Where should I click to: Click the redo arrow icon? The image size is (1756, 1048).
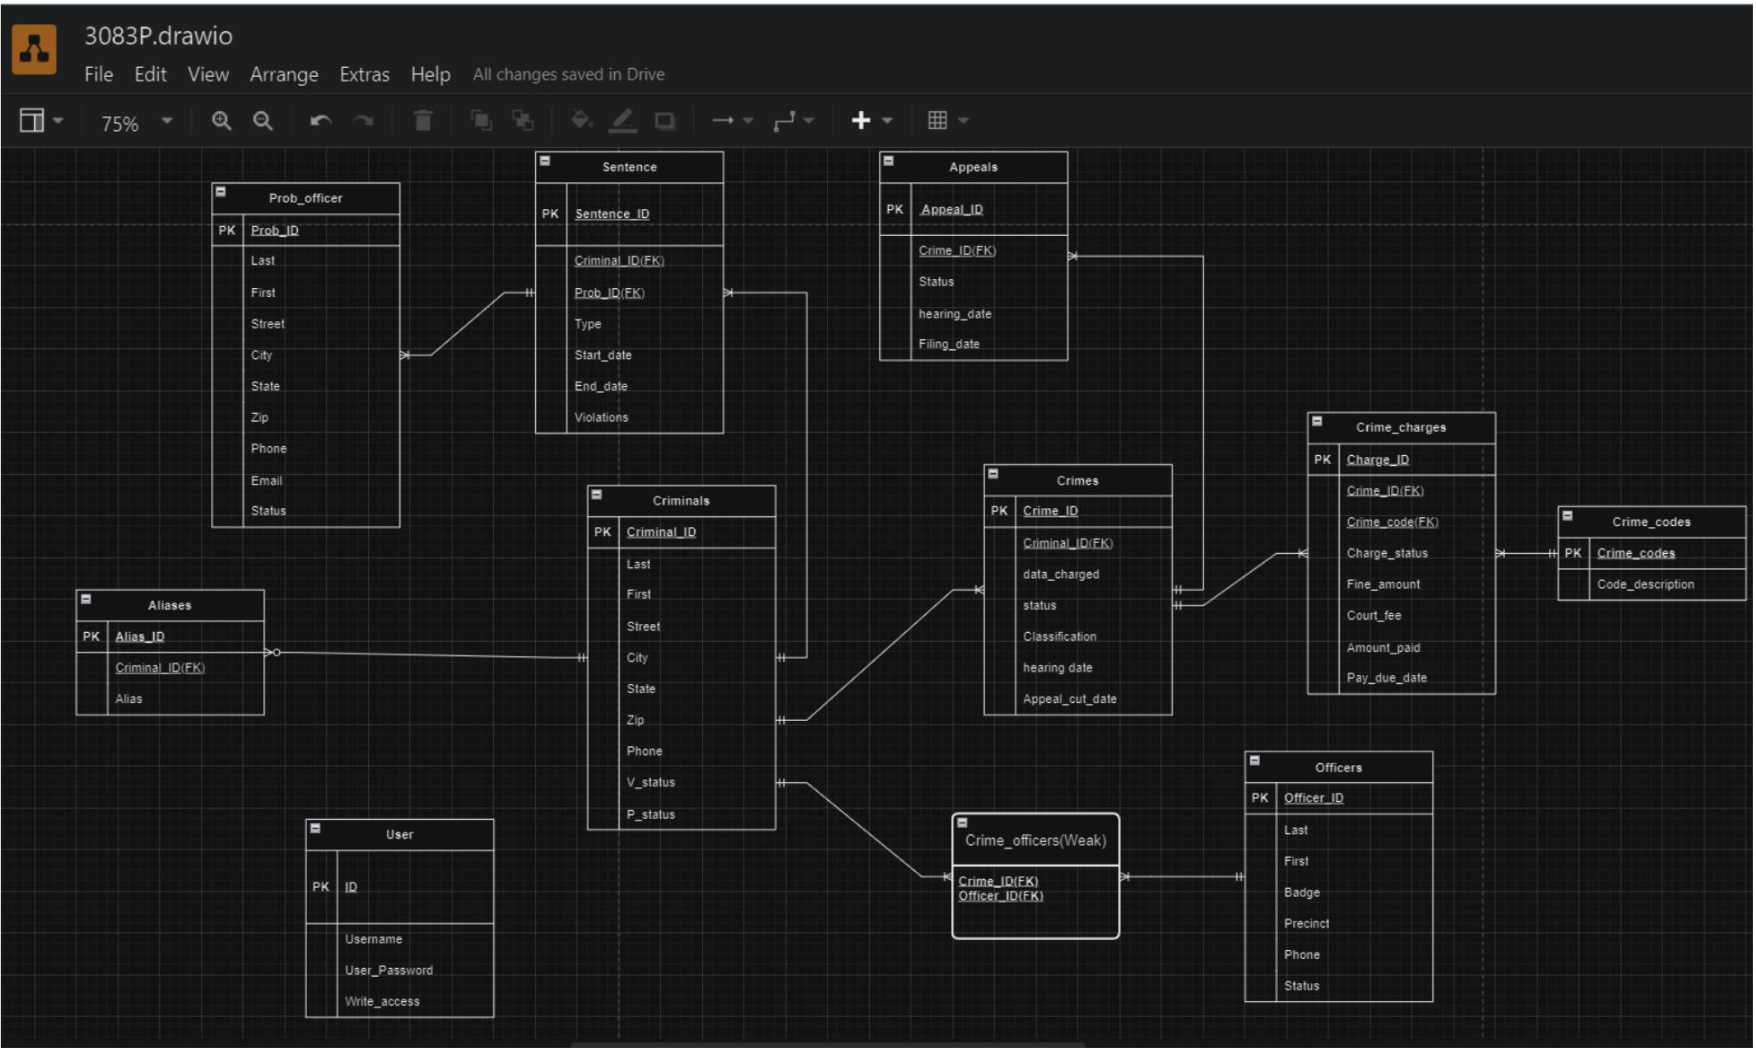363,121
